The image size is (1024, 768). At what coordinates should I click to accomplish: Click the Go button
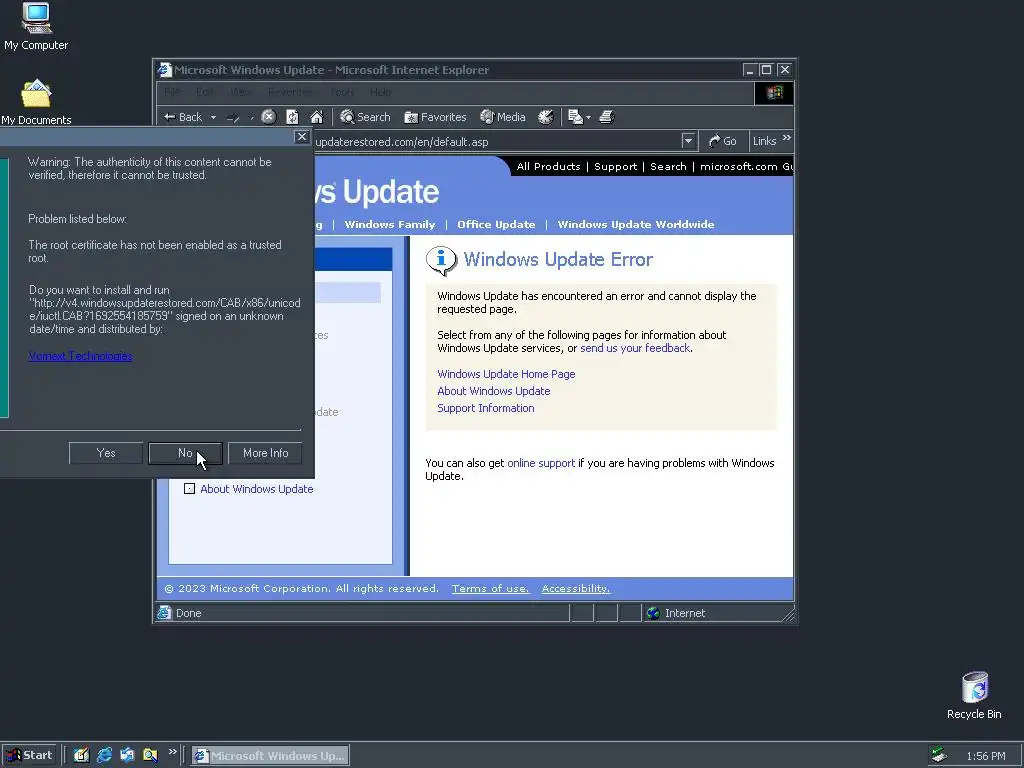tap(723, 141)
